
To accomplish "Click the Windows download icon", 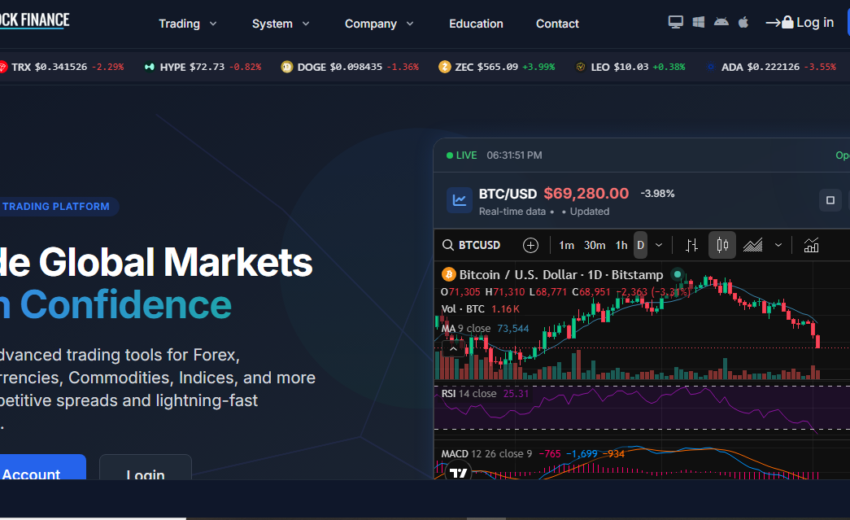I will coord(698,22).
